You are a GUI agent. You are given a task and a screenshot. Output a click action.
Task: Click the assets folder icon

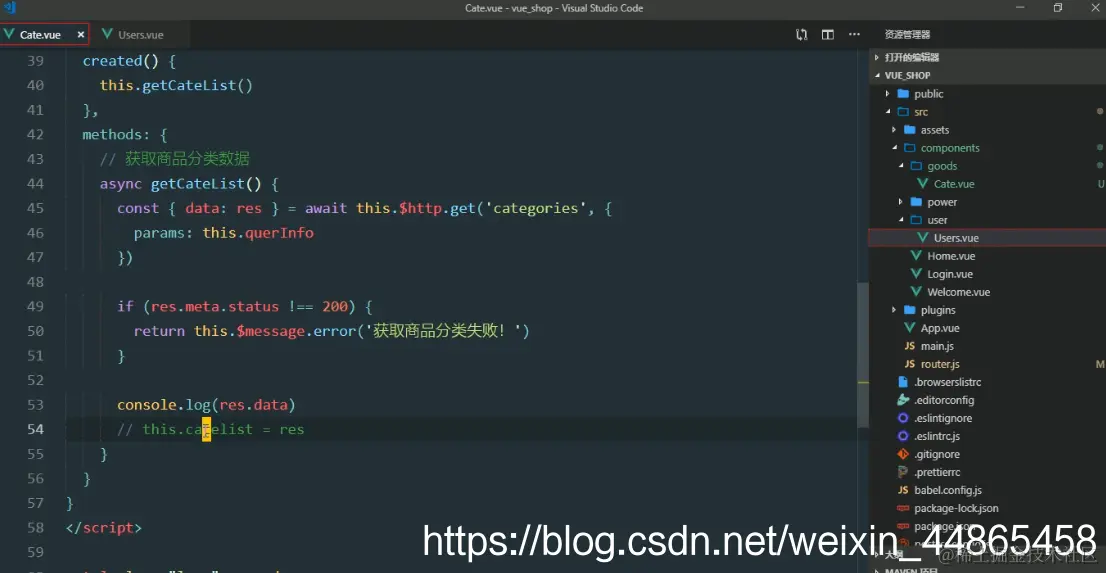click(909, 130)
